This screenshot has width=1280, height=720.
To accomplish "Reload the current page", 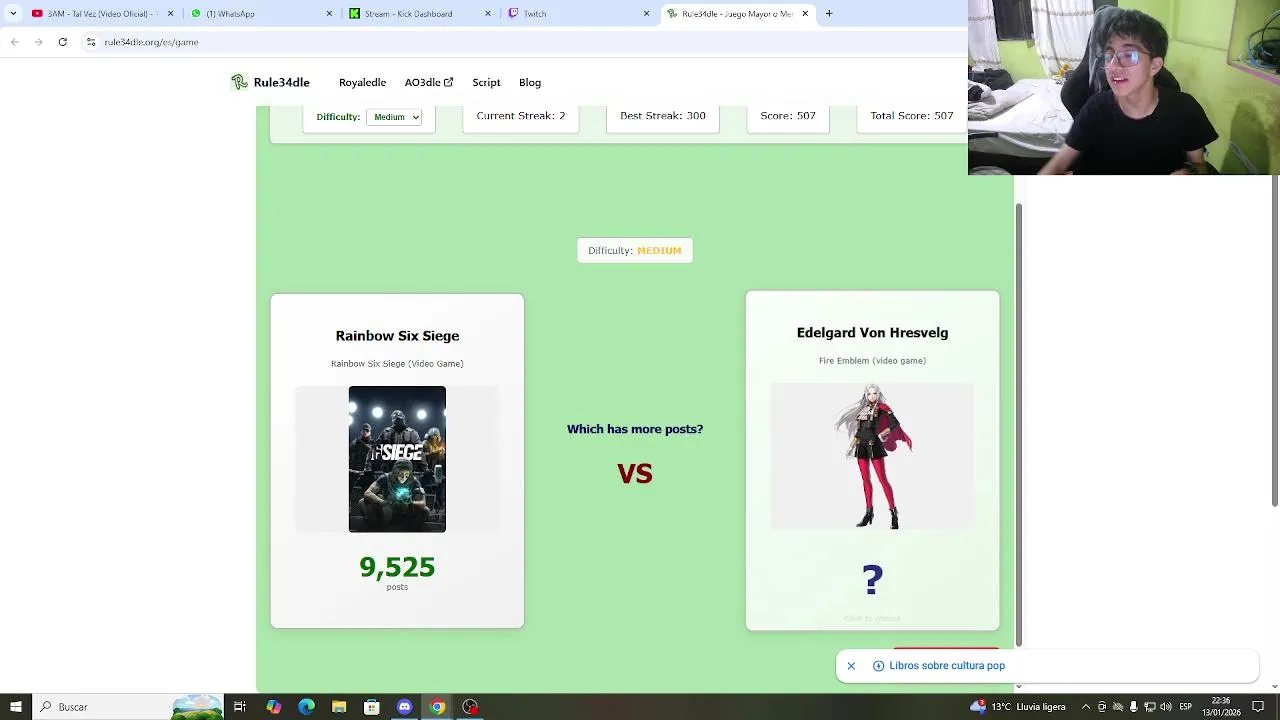I will click(62, 42).
